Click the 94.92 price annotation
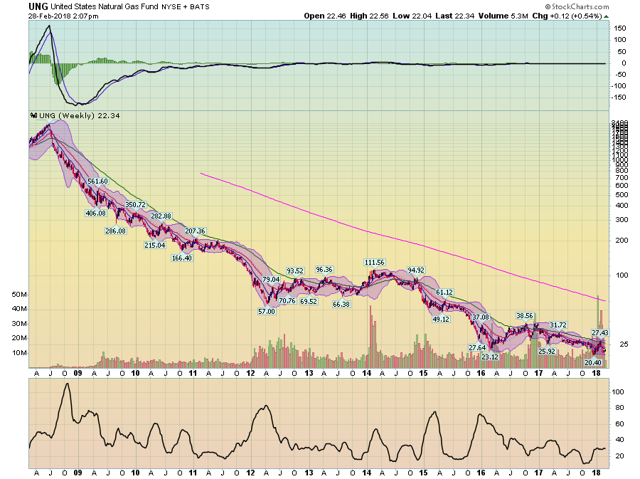640x479 pixels. point(416,270)
